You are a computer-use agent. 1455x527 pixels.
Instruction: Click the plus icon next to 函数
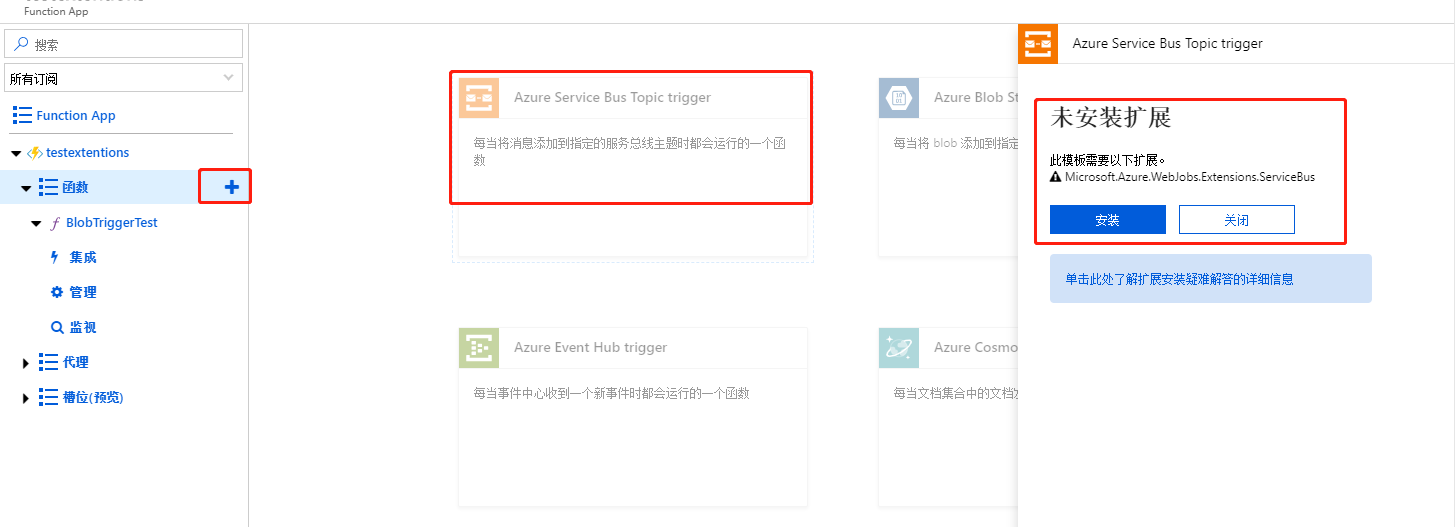point(231,187)
